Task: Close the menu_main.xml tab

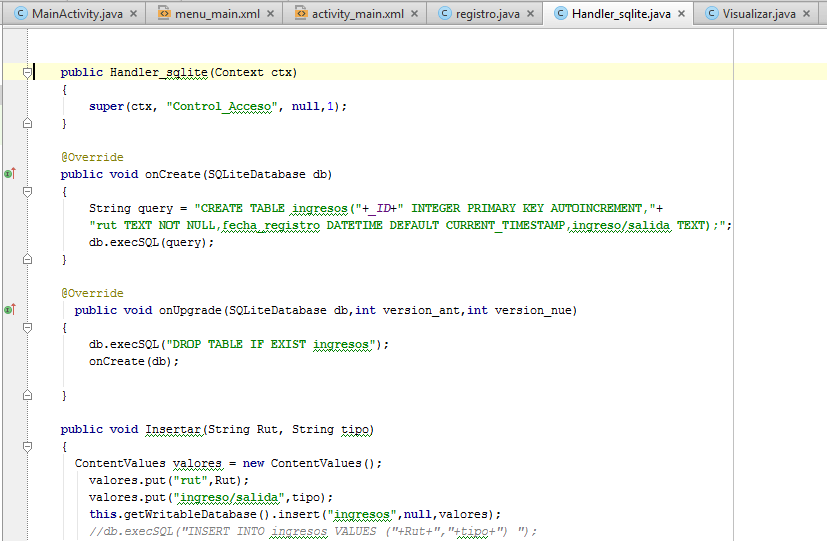Action: click(x=270, y=14)
